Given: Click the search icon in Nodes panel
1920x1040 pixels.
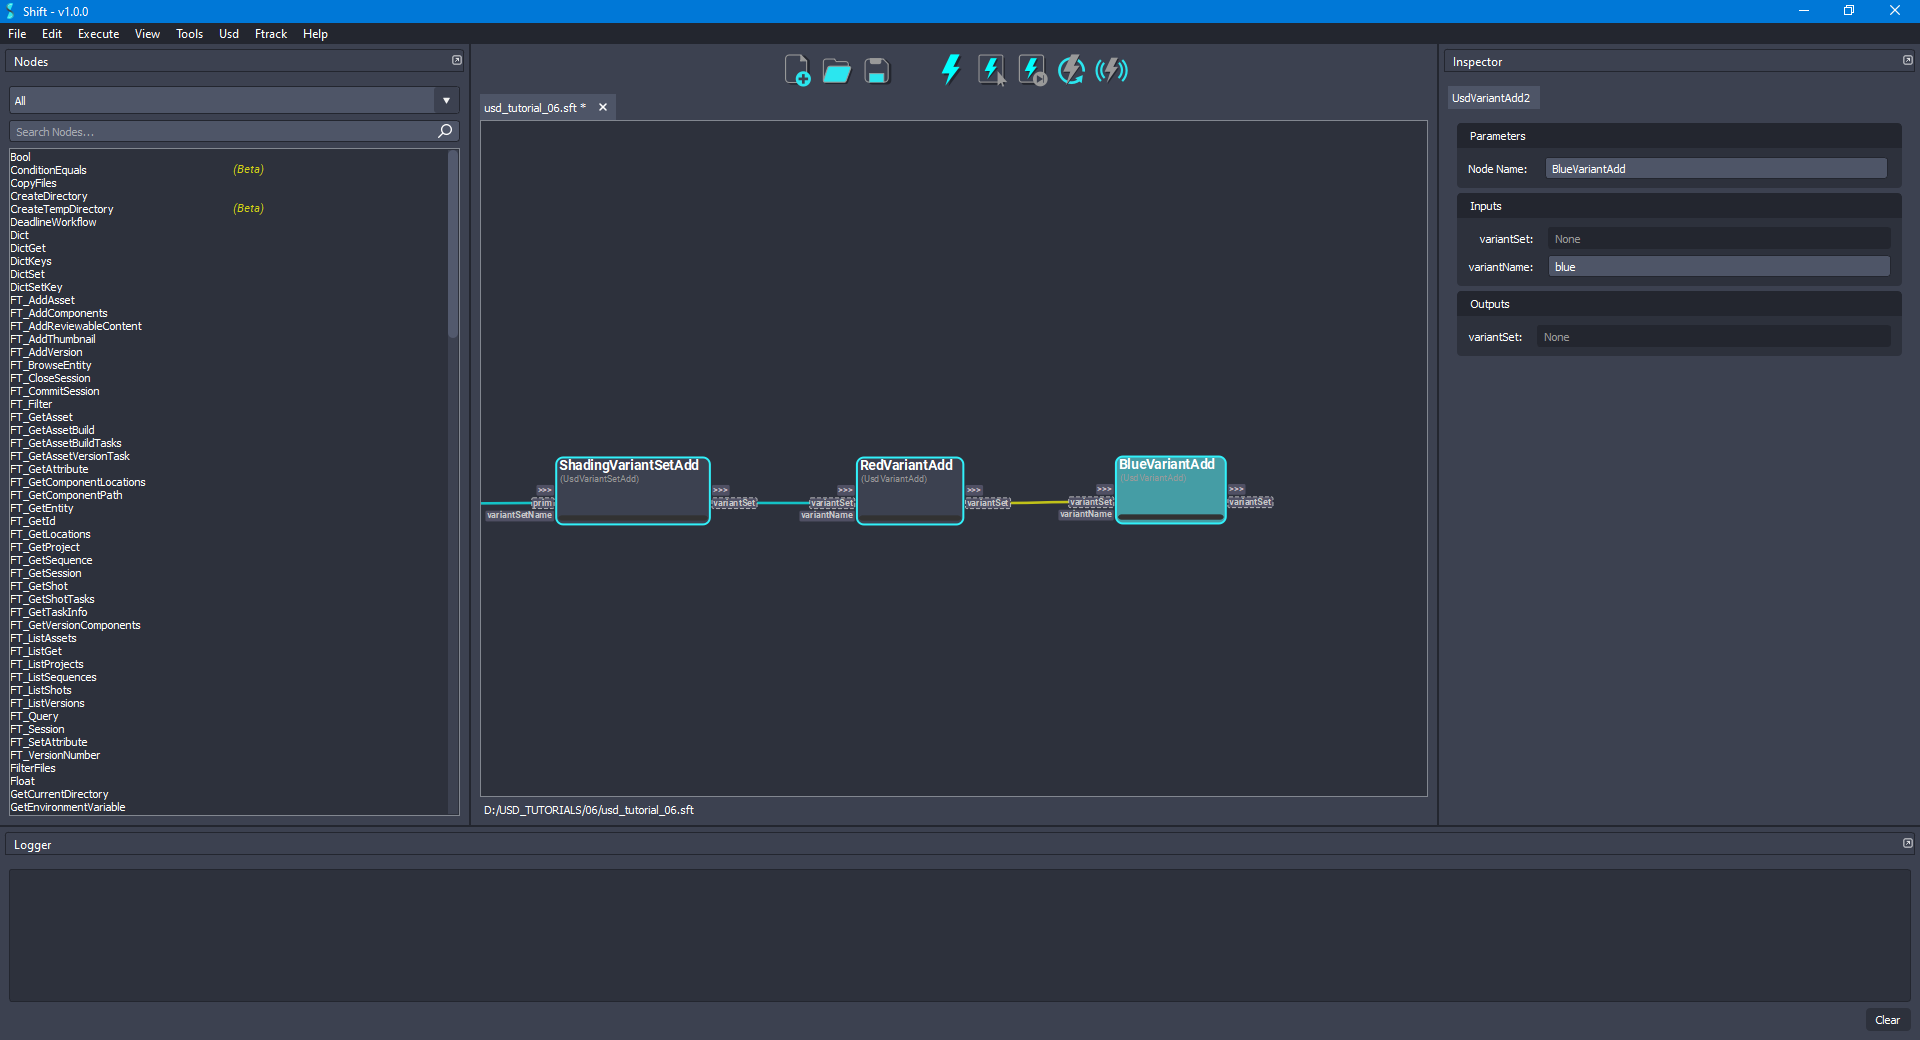Looking at the screenshot, I should coord(444,131).
